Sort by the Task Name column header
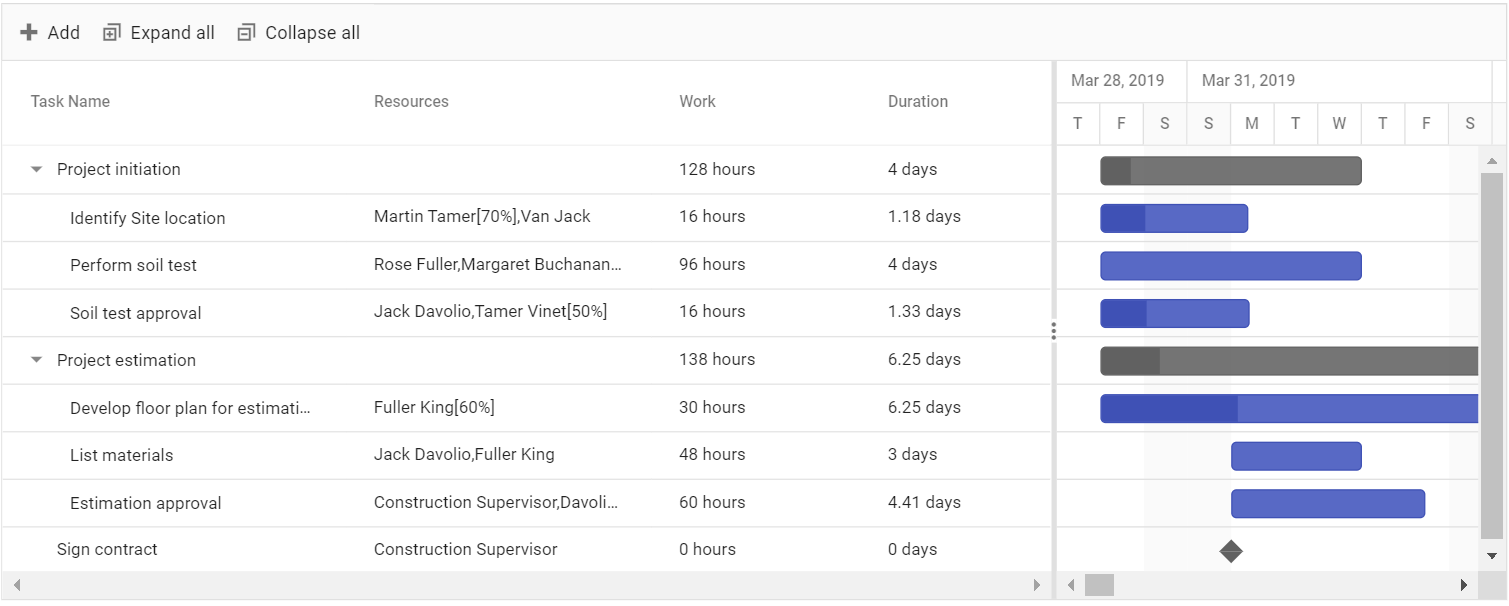Viewport: 1509px width, 606px height. pos(70,102)
